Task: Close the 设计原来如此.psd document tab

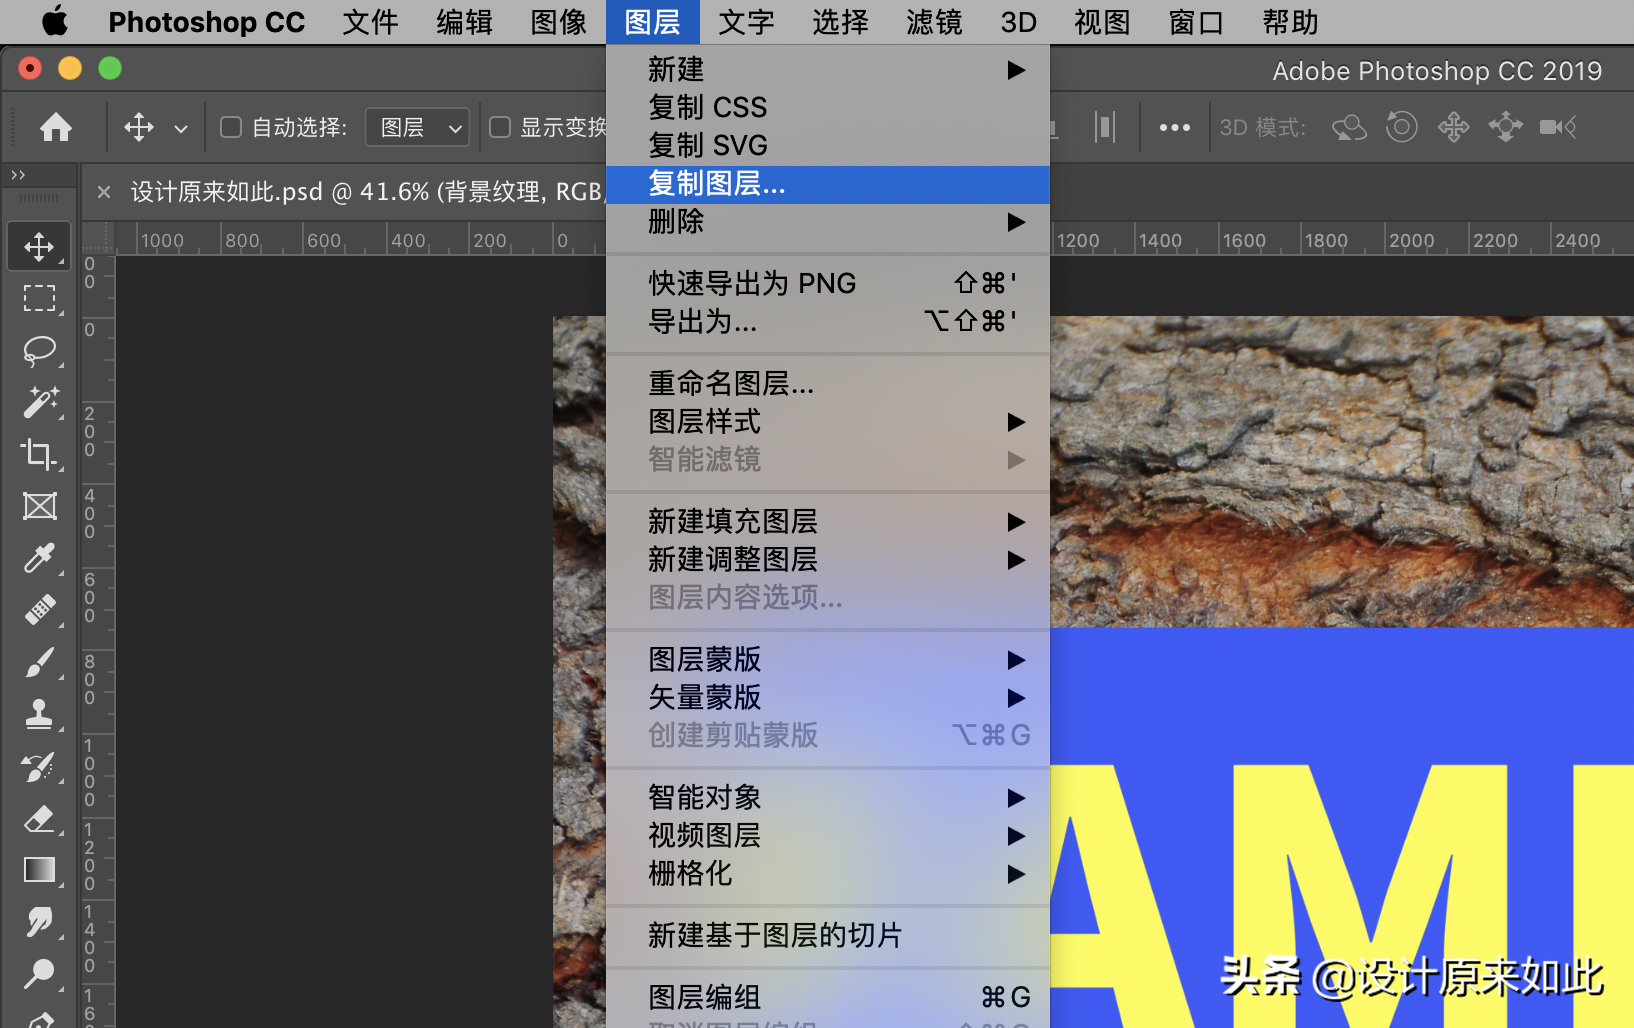Action: pyautogui.click(x=104, y=191)
